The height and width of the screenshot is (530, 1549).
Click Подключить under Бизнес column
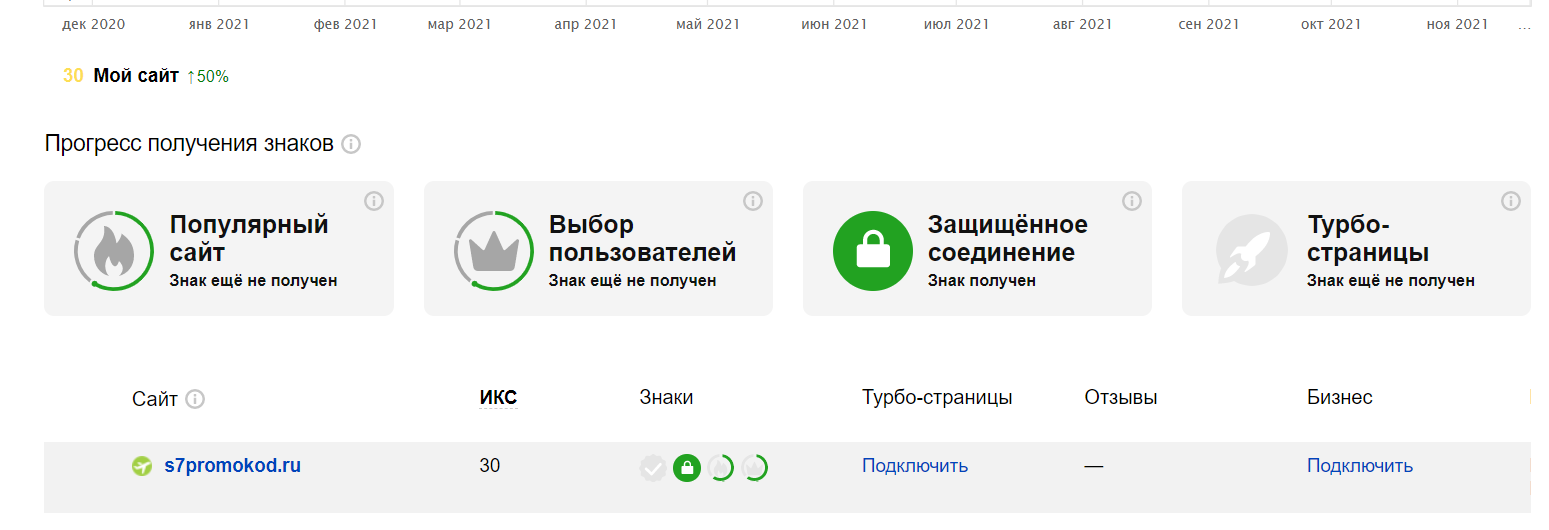point(1360,466)
